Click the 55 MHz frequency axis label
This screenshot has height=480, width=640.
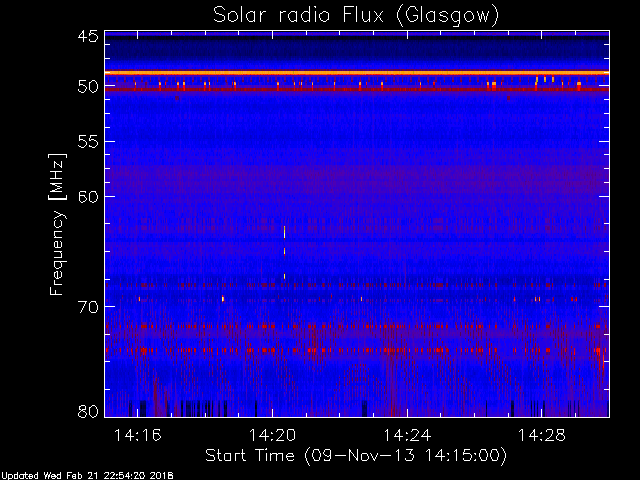coord(88,142)
